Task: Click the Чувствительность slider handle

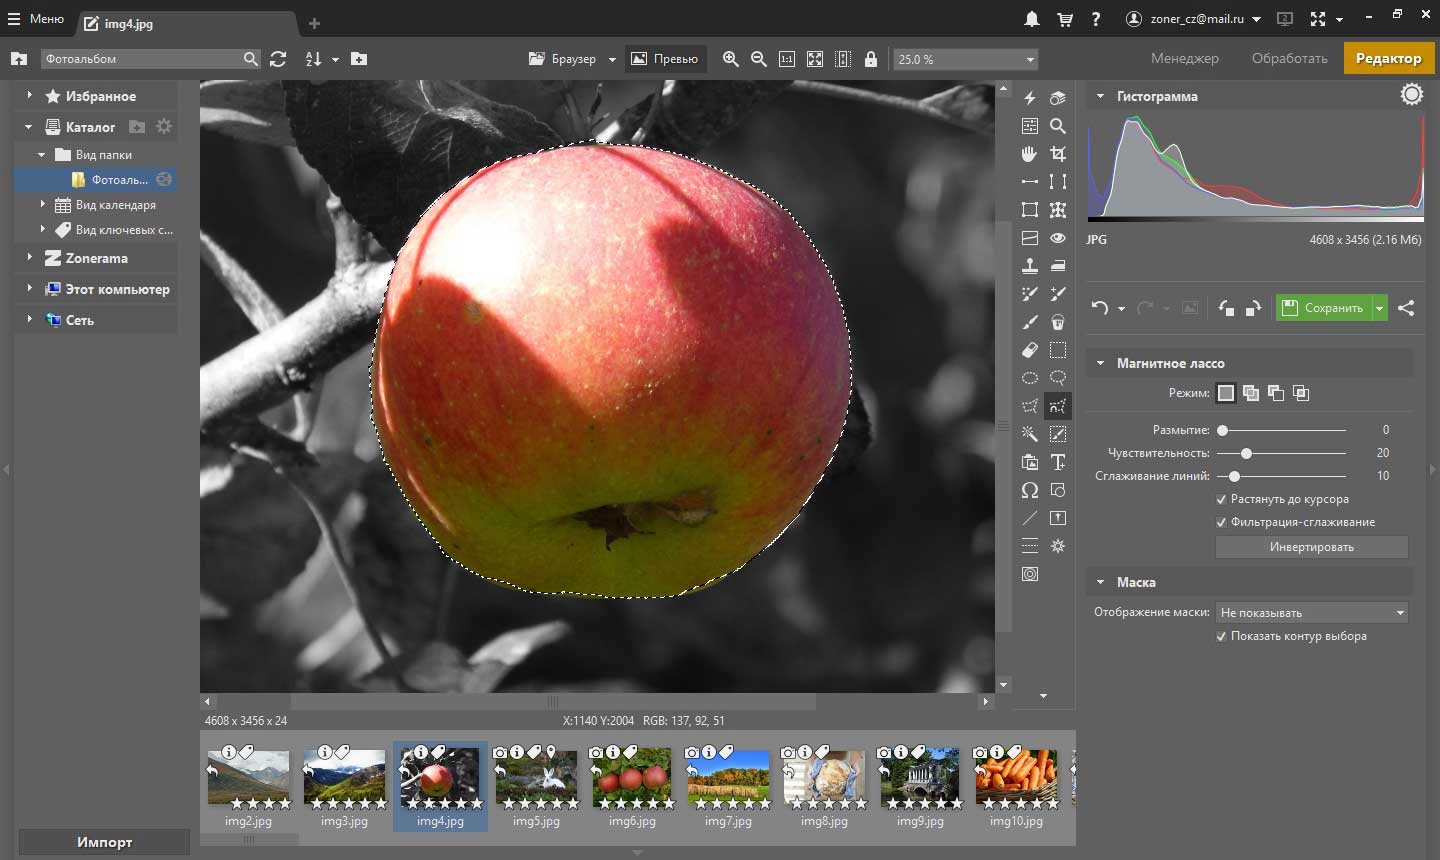Action: pyautogui.click(x=1246, y=453)
